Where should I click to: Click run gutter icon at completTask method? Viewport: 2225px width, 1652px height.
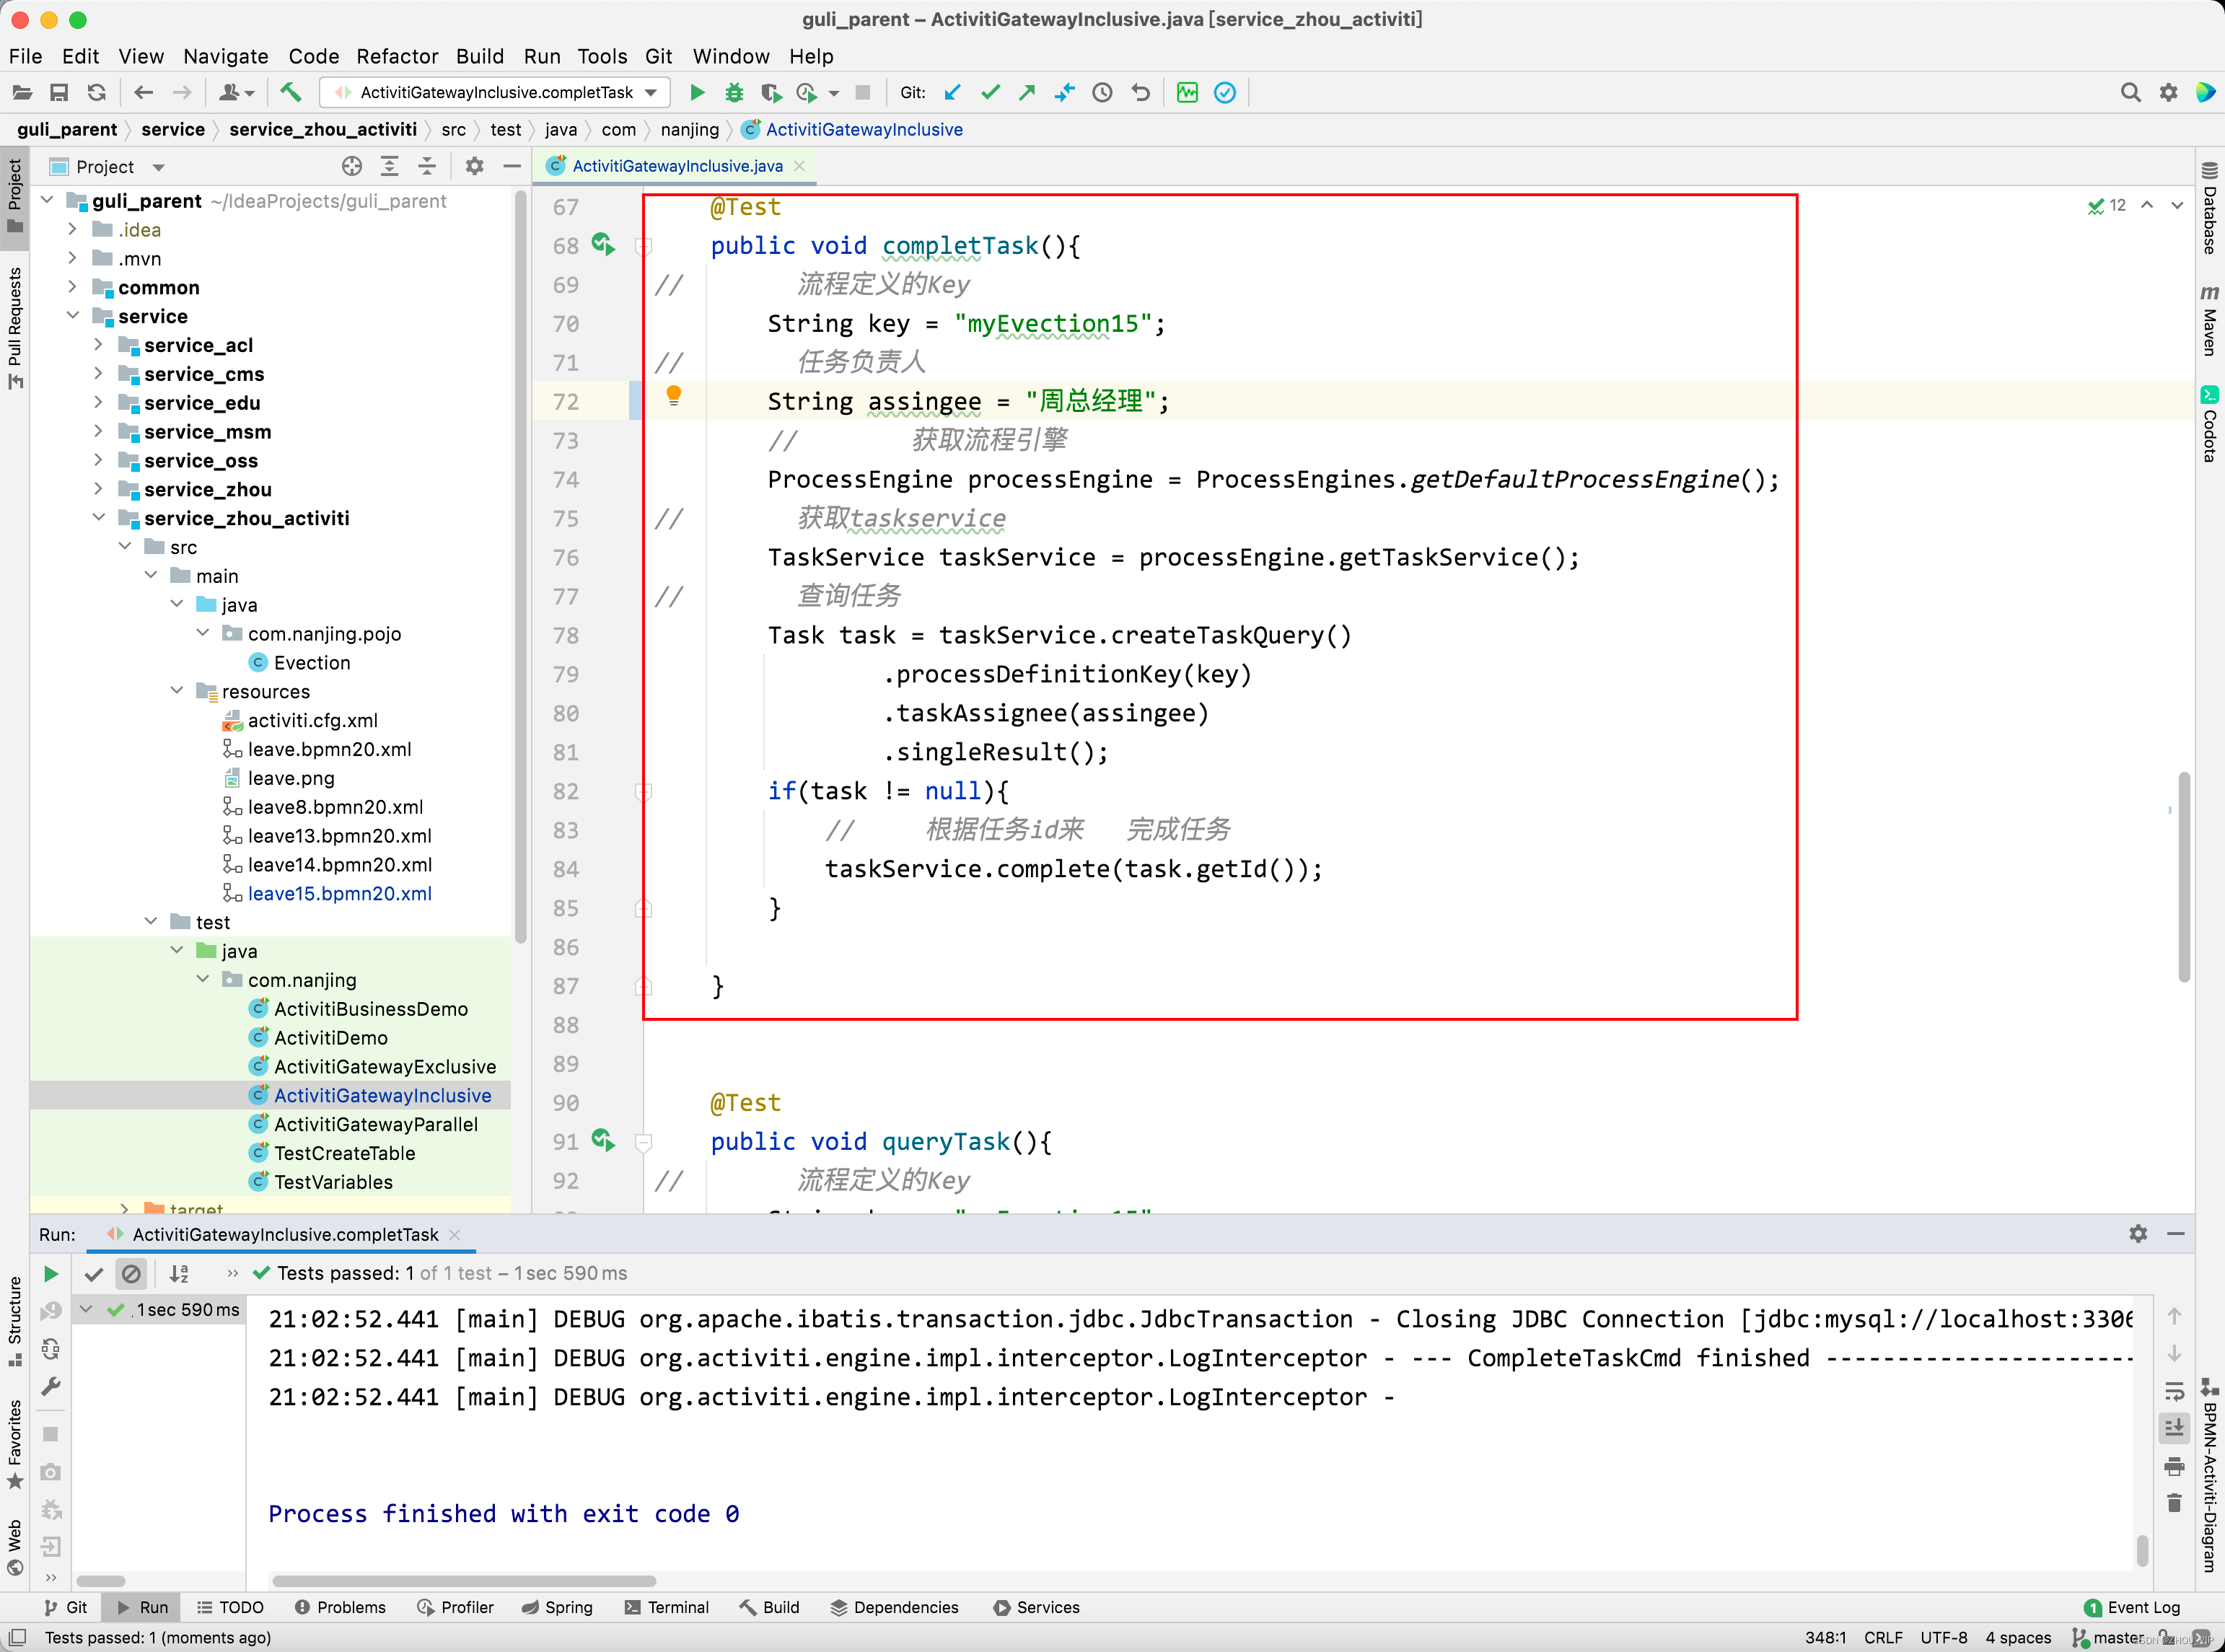point(603,245)
